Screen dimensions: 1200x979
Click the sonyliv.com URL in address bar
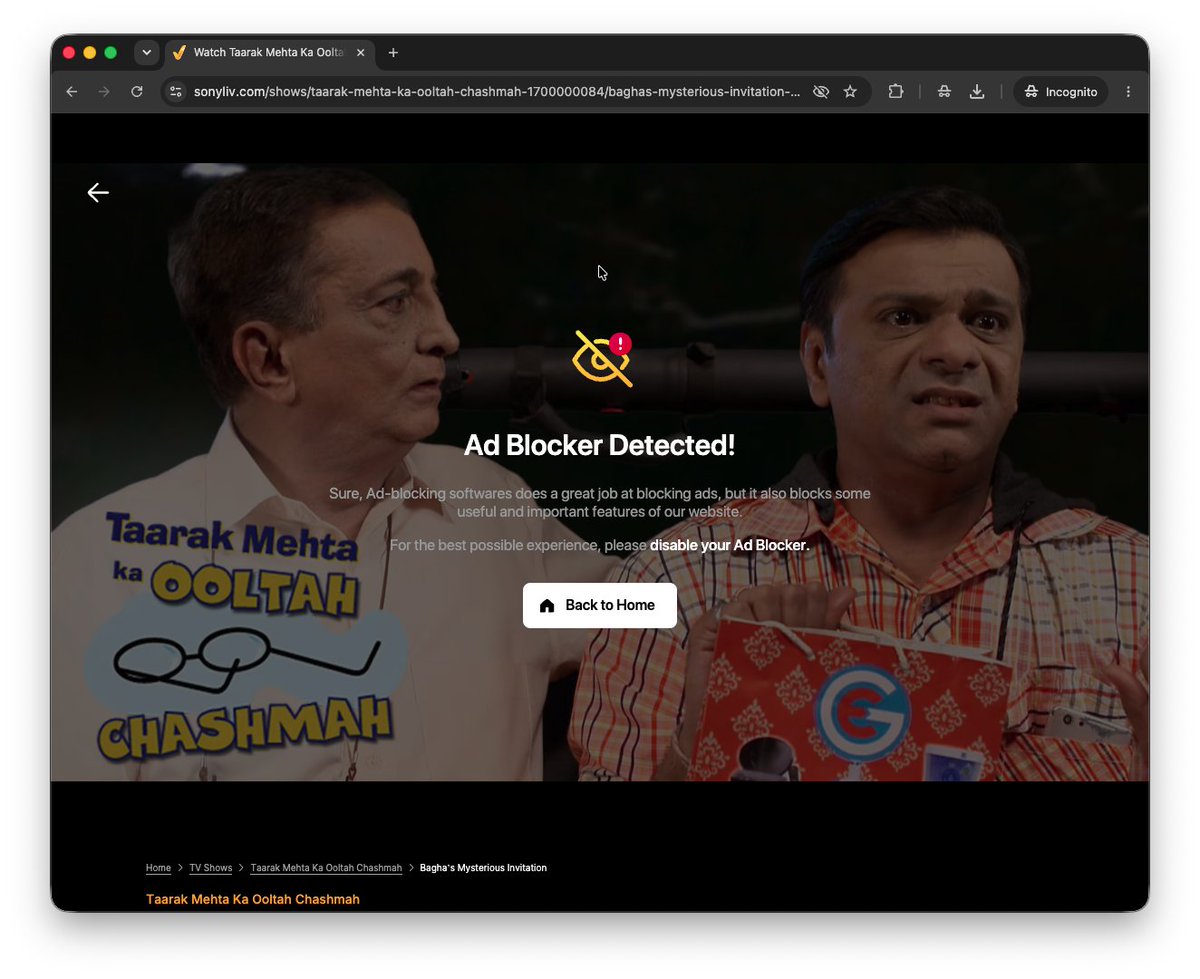click(497, 92)
